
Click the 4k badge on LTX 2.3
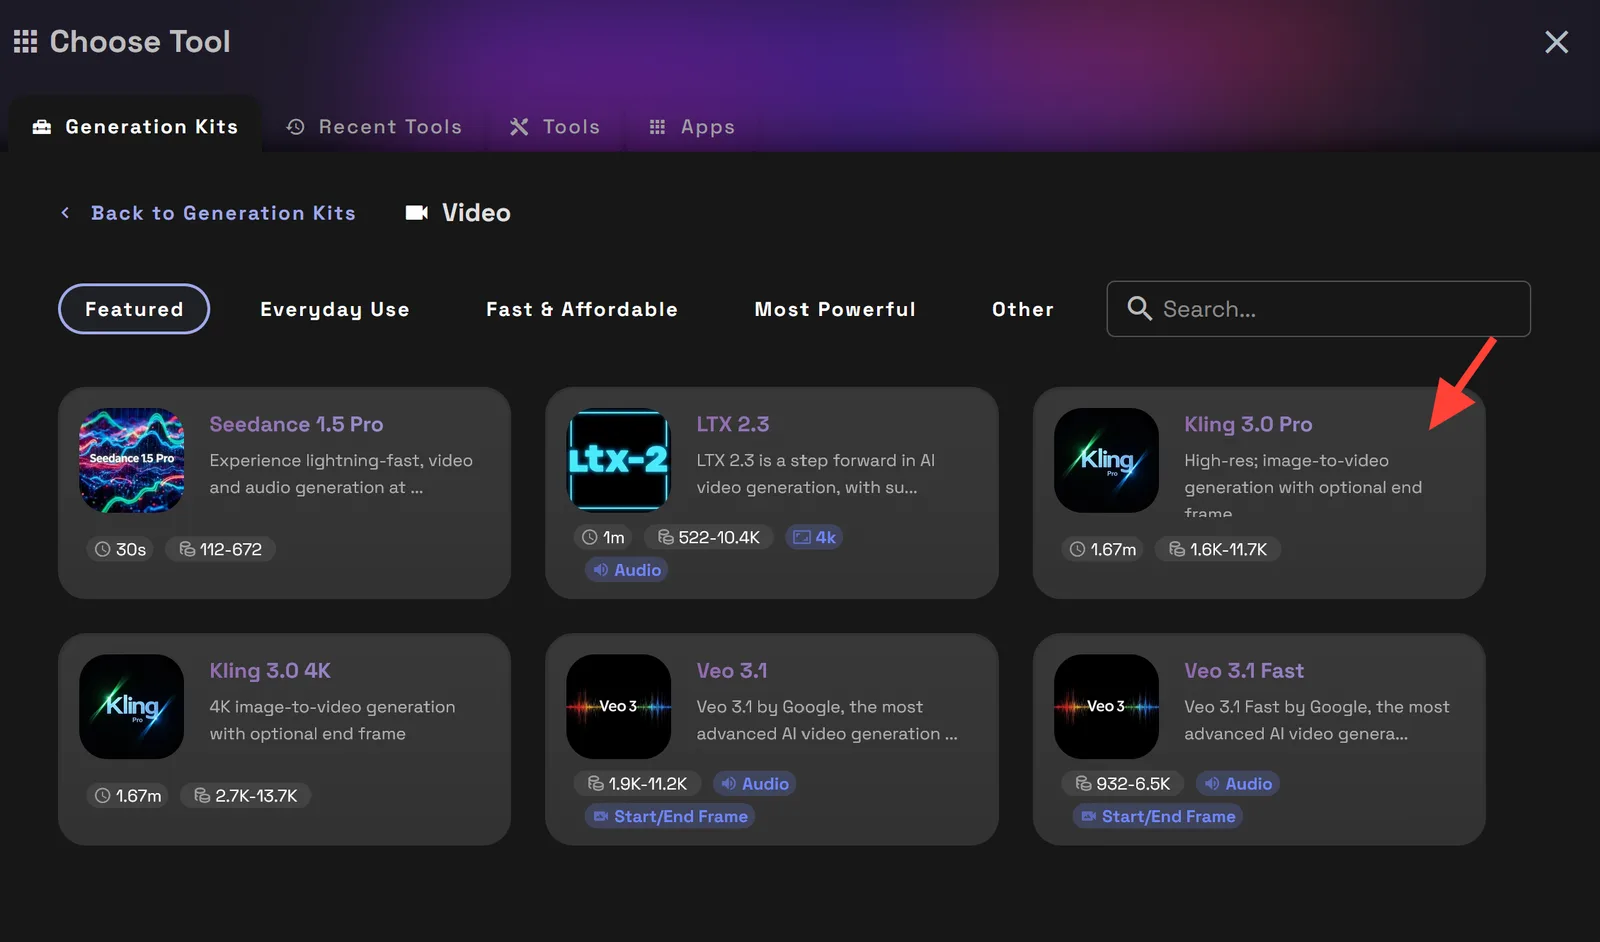pos(814,537)
